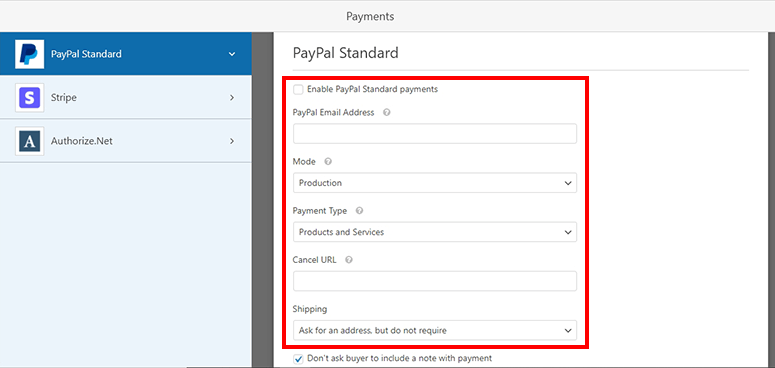This screenshot has height=368, width=775.
Task: Click the PayPal Email Address label
Action: pos(334,112)
